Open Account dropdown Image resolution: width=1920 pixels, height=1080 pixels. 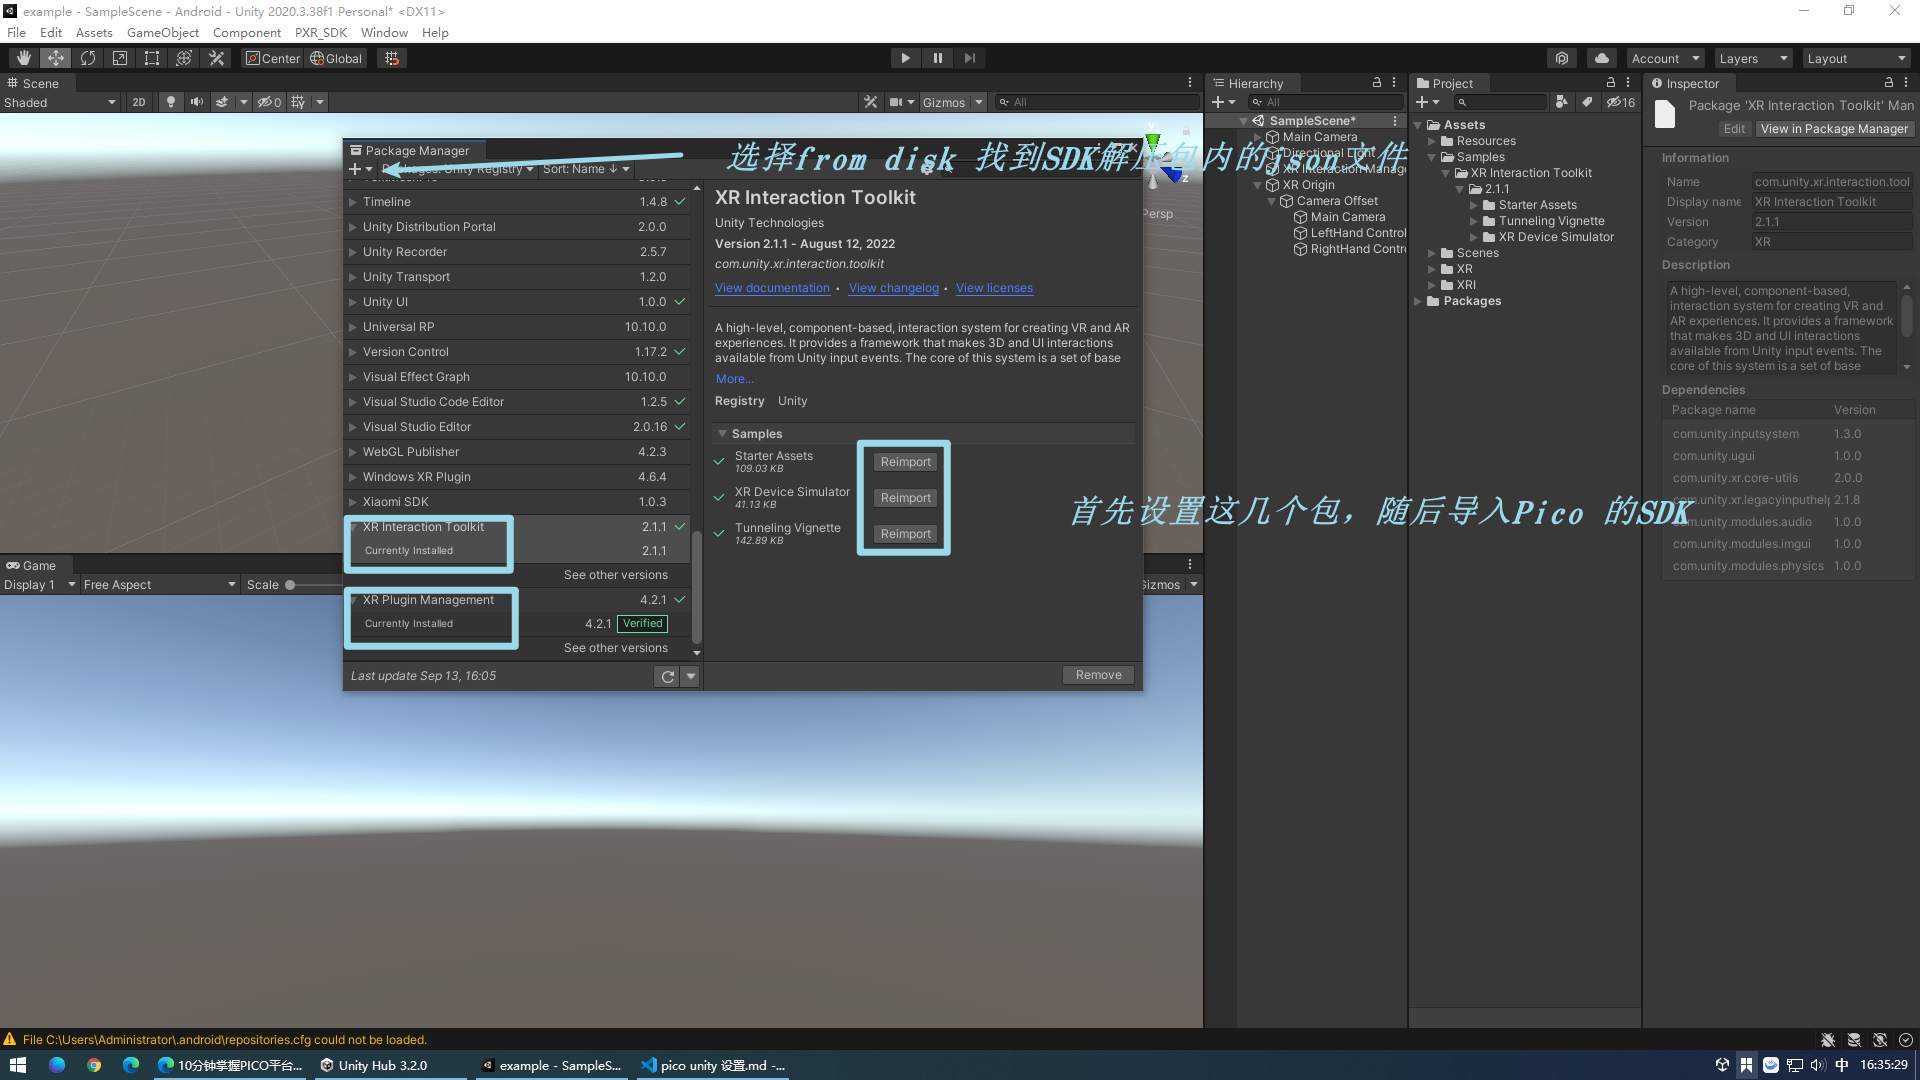(1665, 58)
